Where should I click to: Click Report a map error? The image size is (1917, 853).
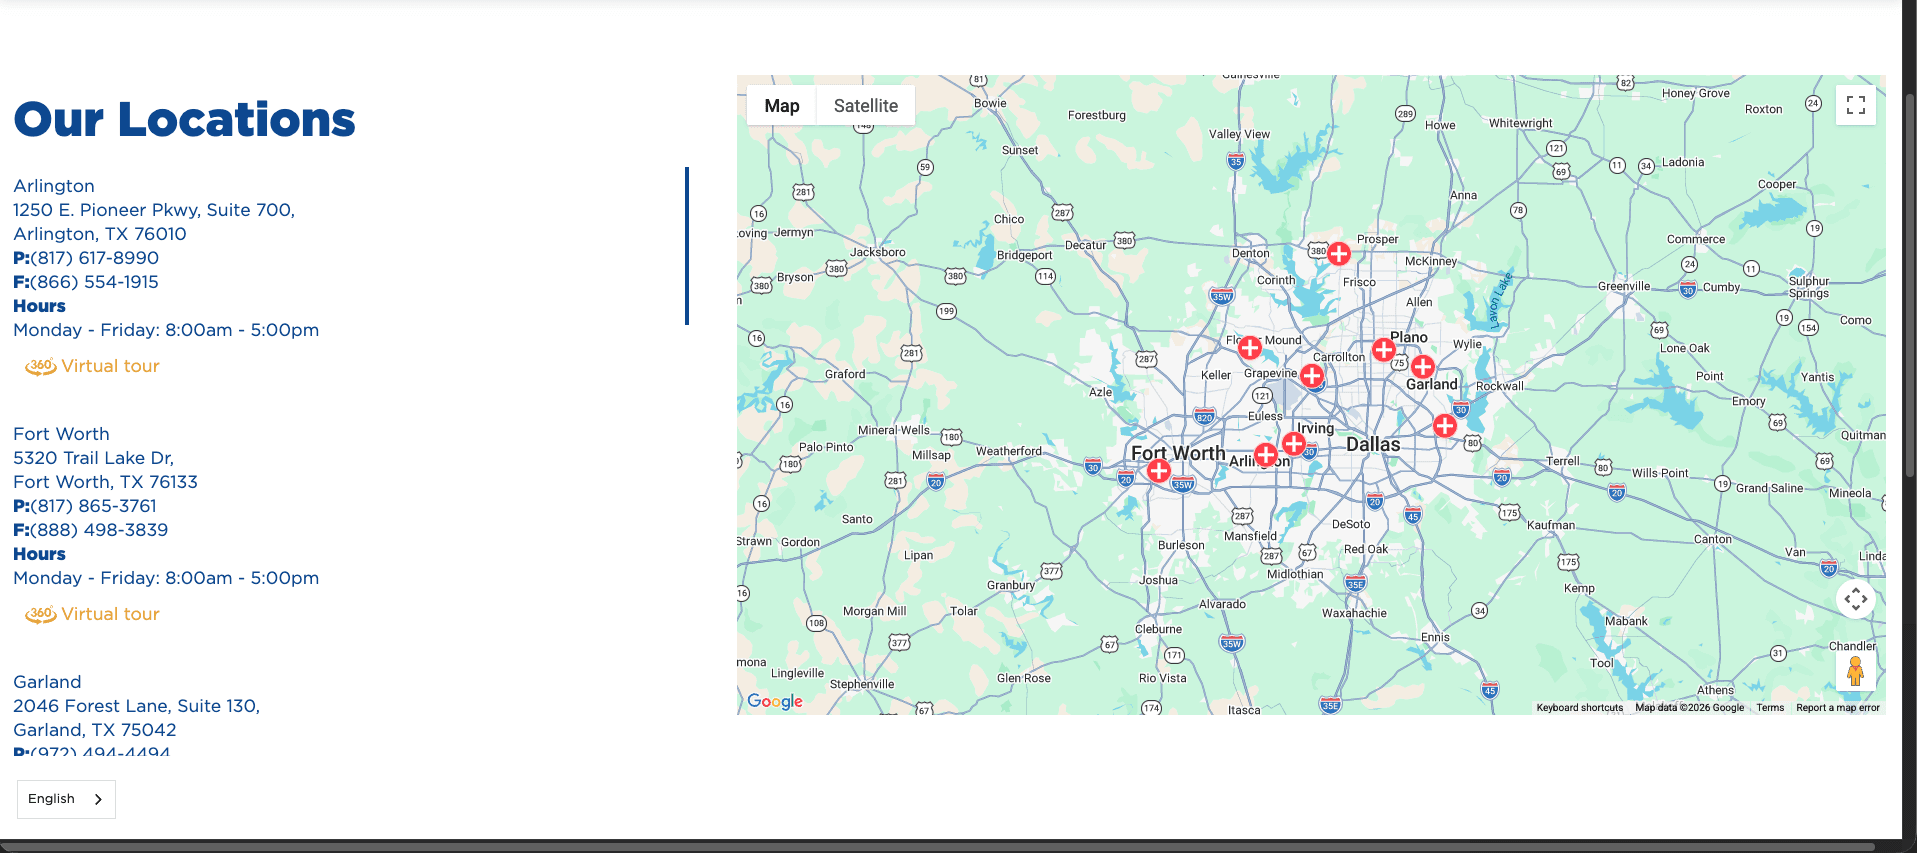pyautogui.click(x=1838, y=708)
